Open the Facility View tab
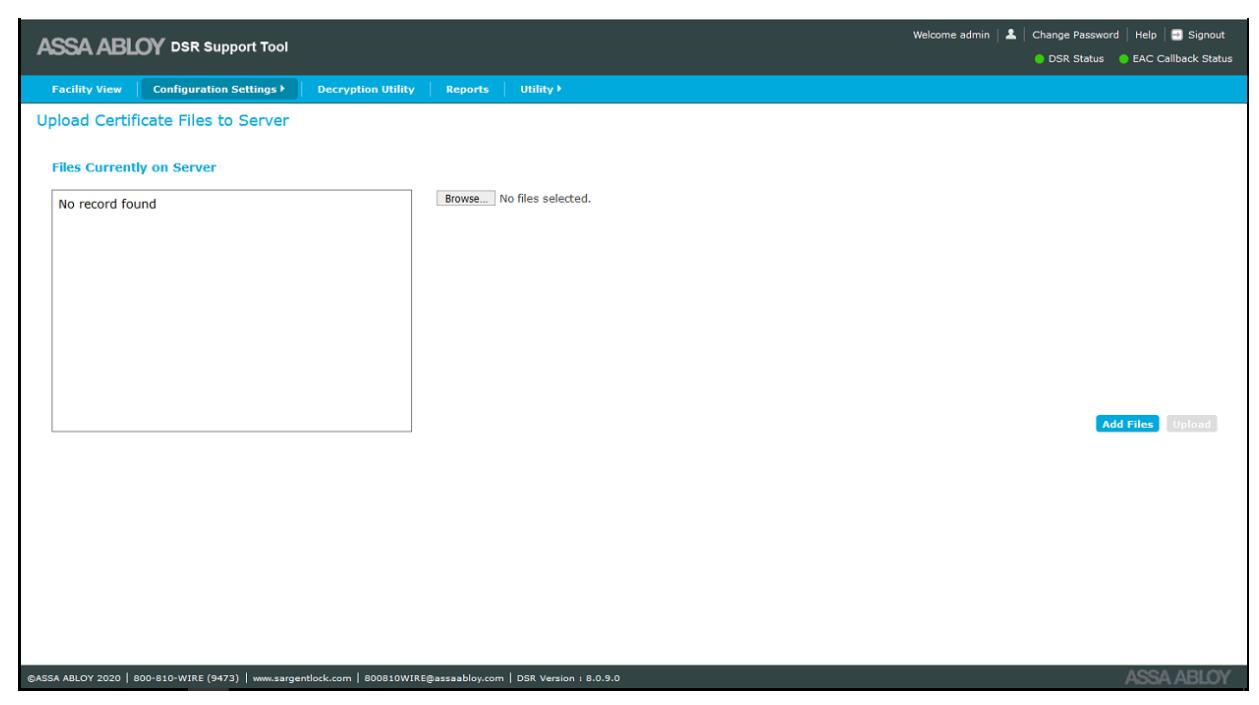This screenshot has width=1259, height=705. [86, 89]
